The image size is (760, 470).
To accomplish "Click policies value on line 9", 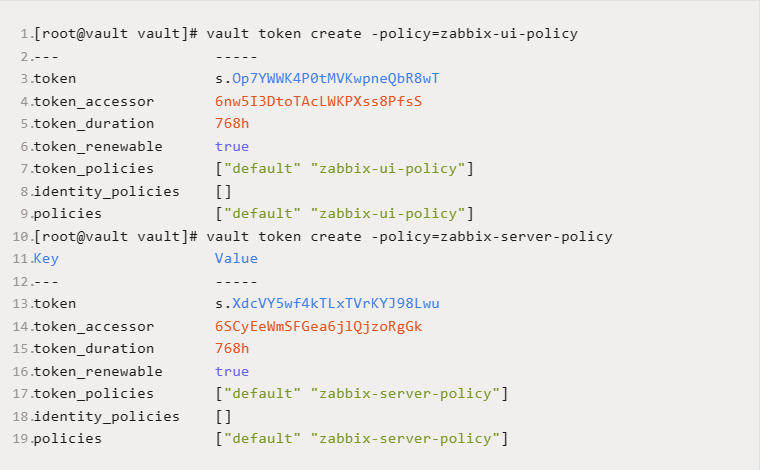I will 344,214.
